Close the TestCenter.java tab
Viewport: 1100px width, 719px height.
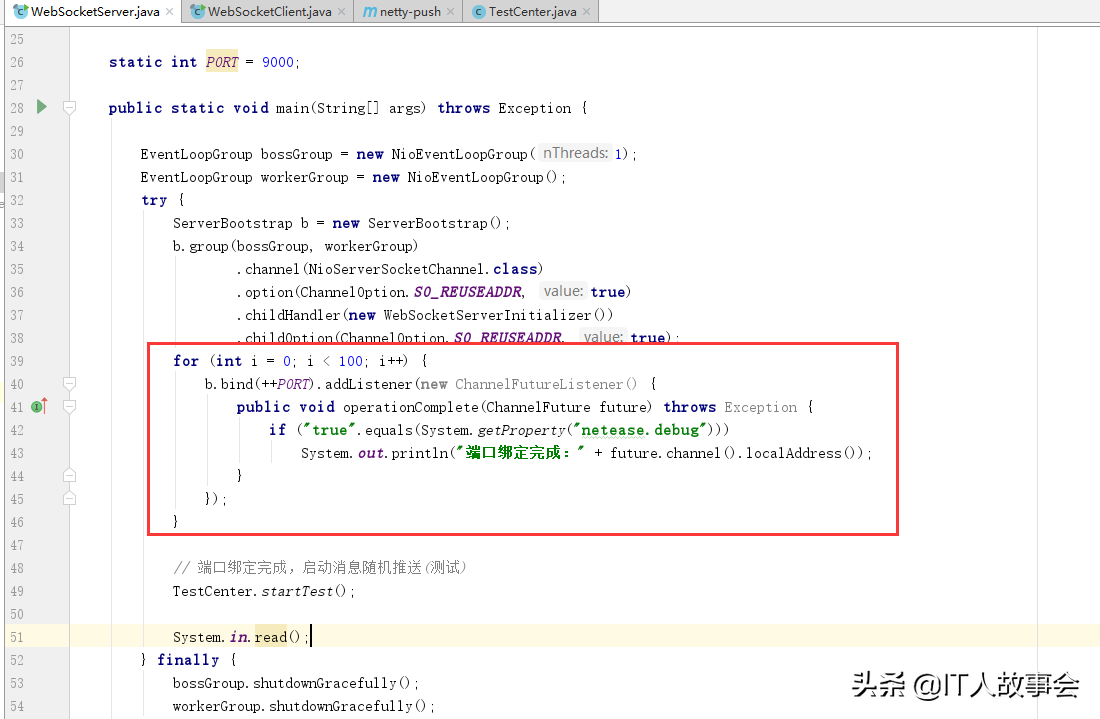tap(588, 12)
